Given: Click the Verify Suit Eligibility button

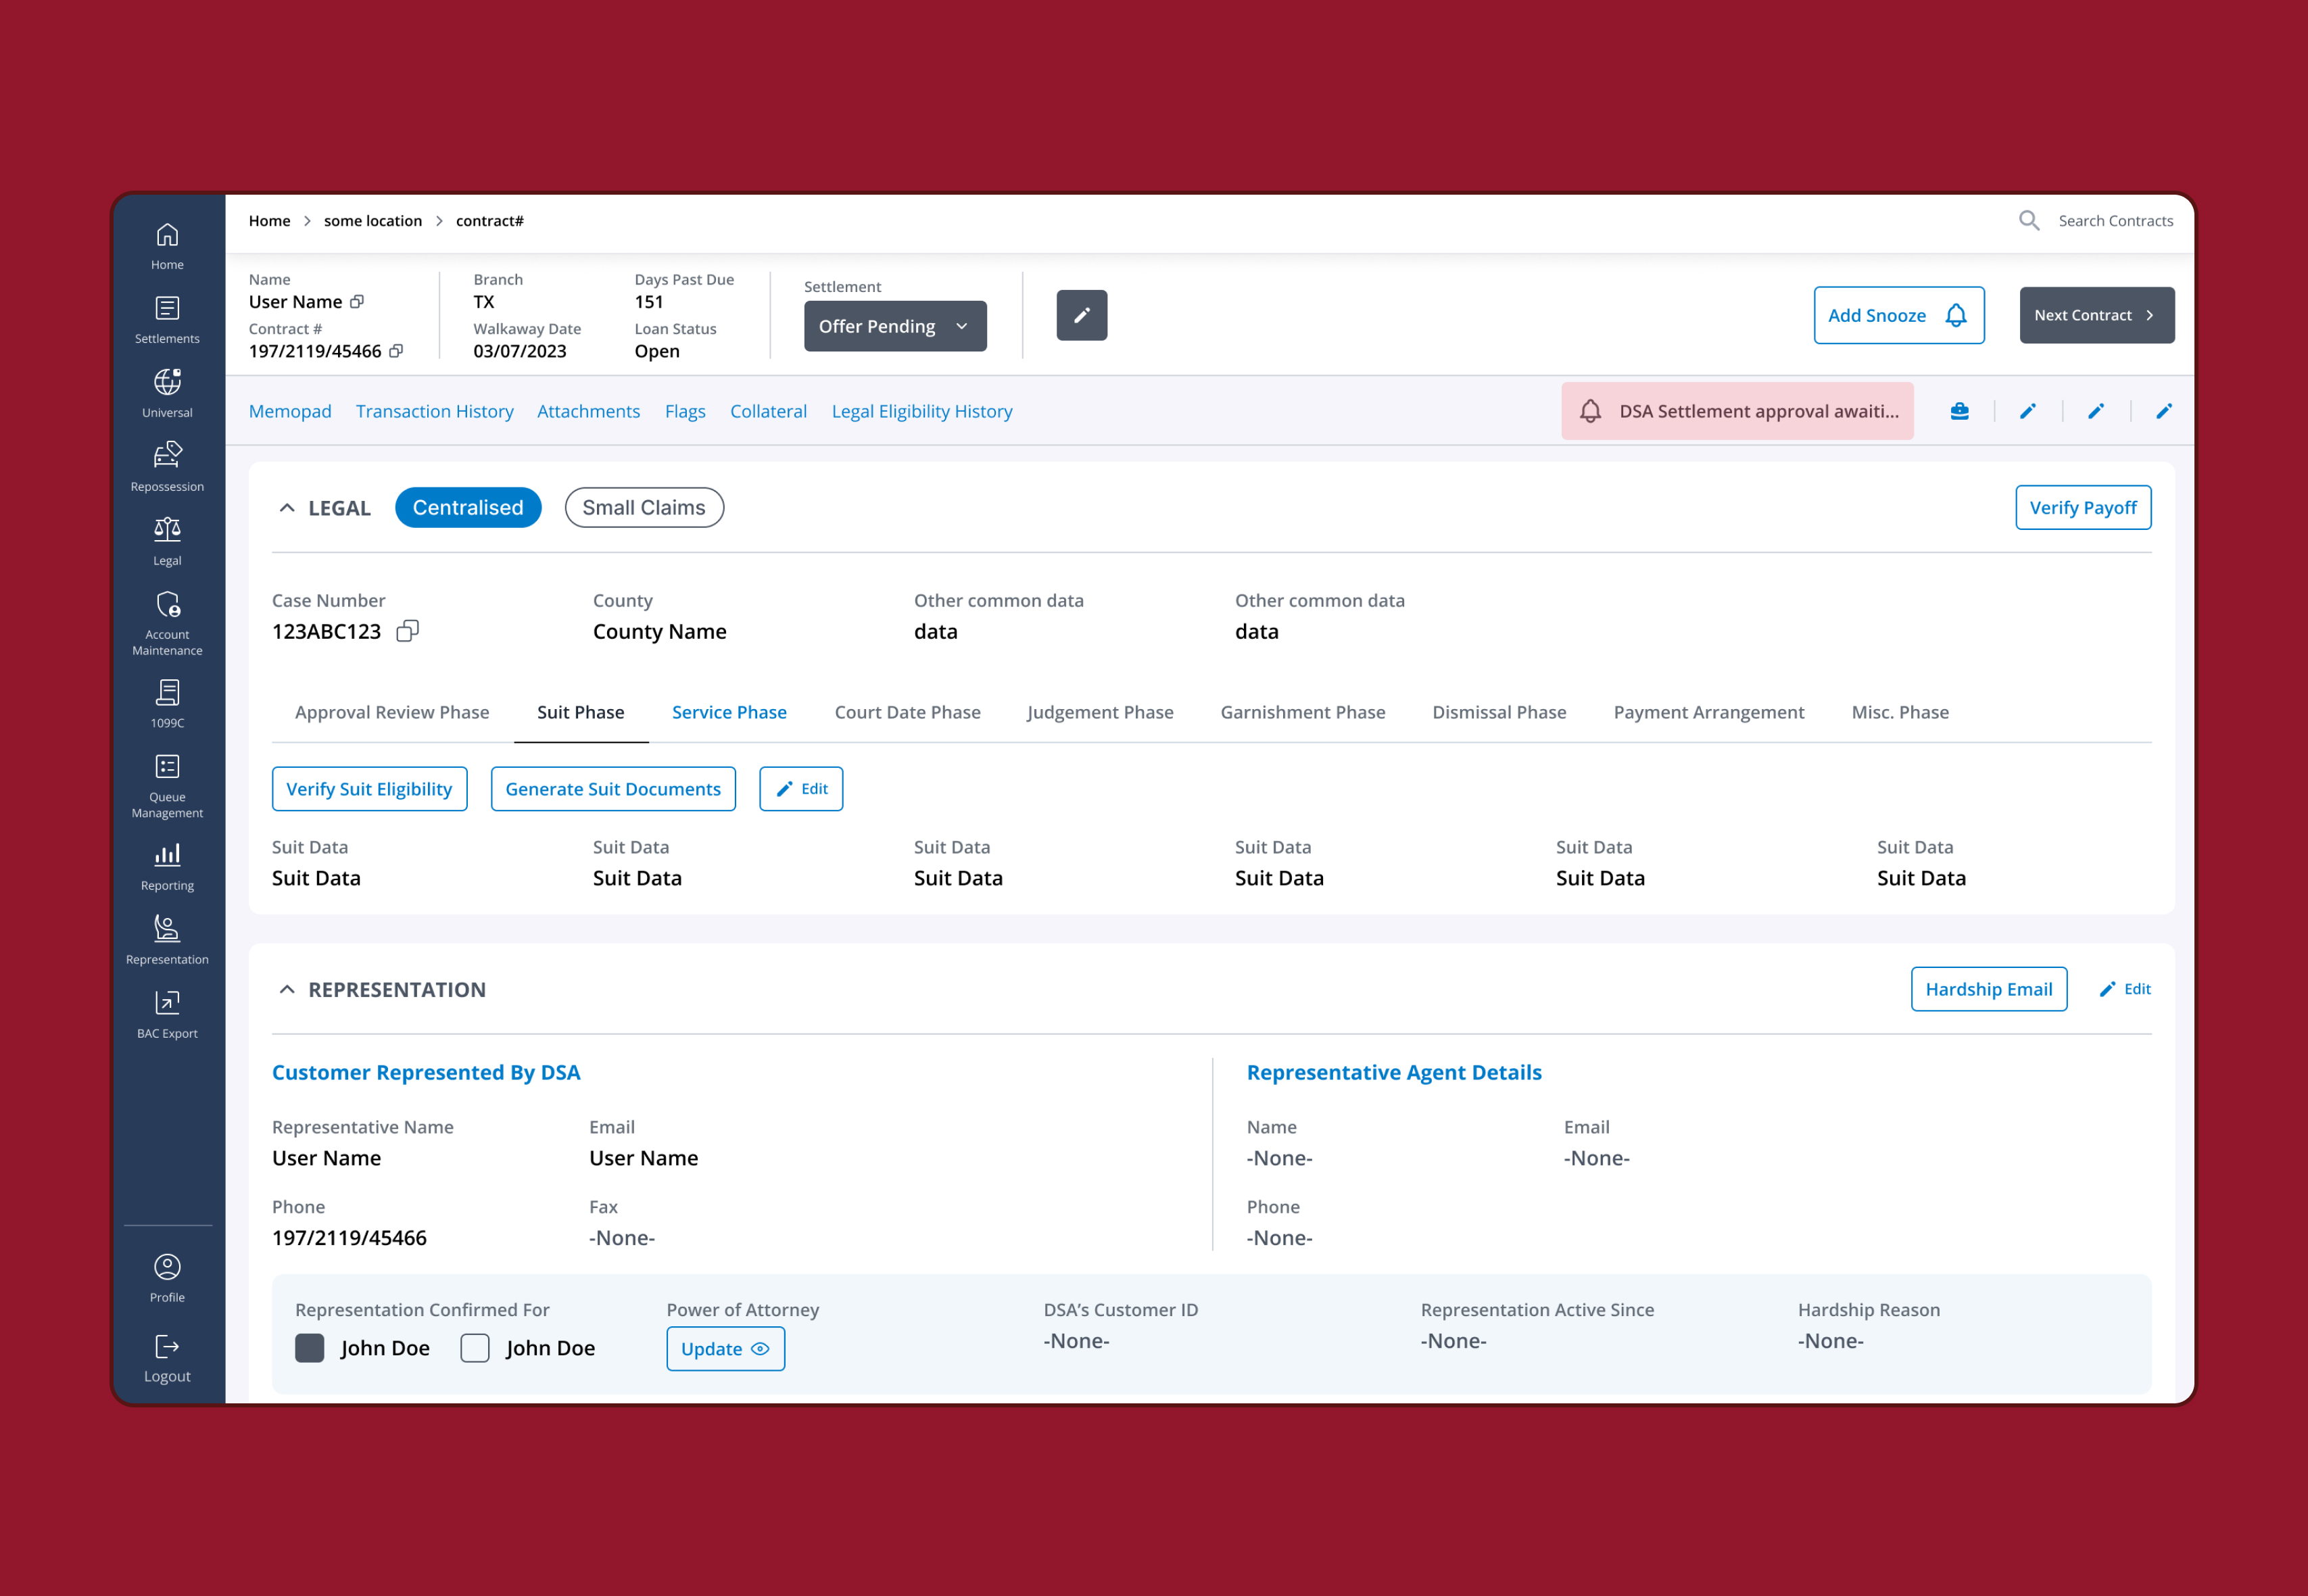Looking at the screenshot, I should pyautogui.click(x=369, y=789).
